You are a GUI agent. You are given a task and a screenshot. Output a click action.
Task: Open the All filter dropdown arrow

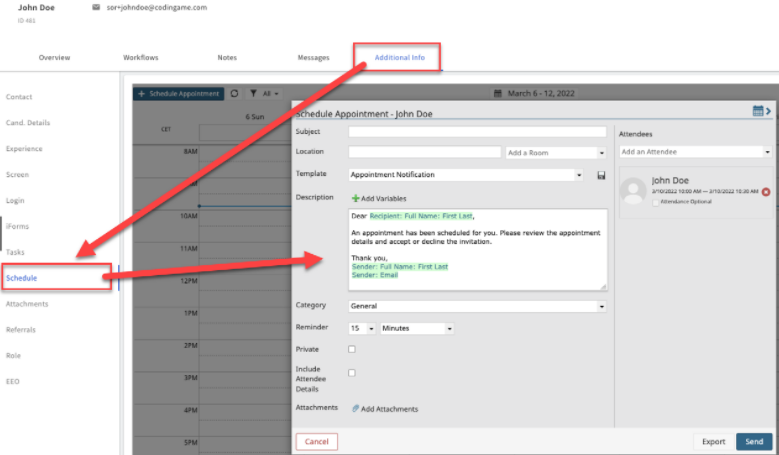point(276,94)
